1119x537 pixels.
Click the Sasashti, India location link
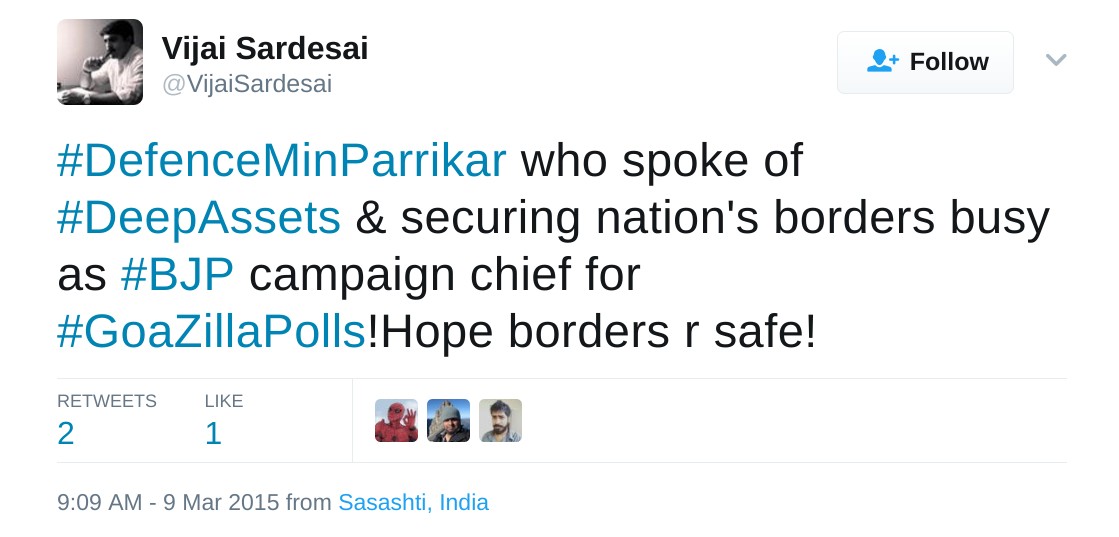coord(413,502)
